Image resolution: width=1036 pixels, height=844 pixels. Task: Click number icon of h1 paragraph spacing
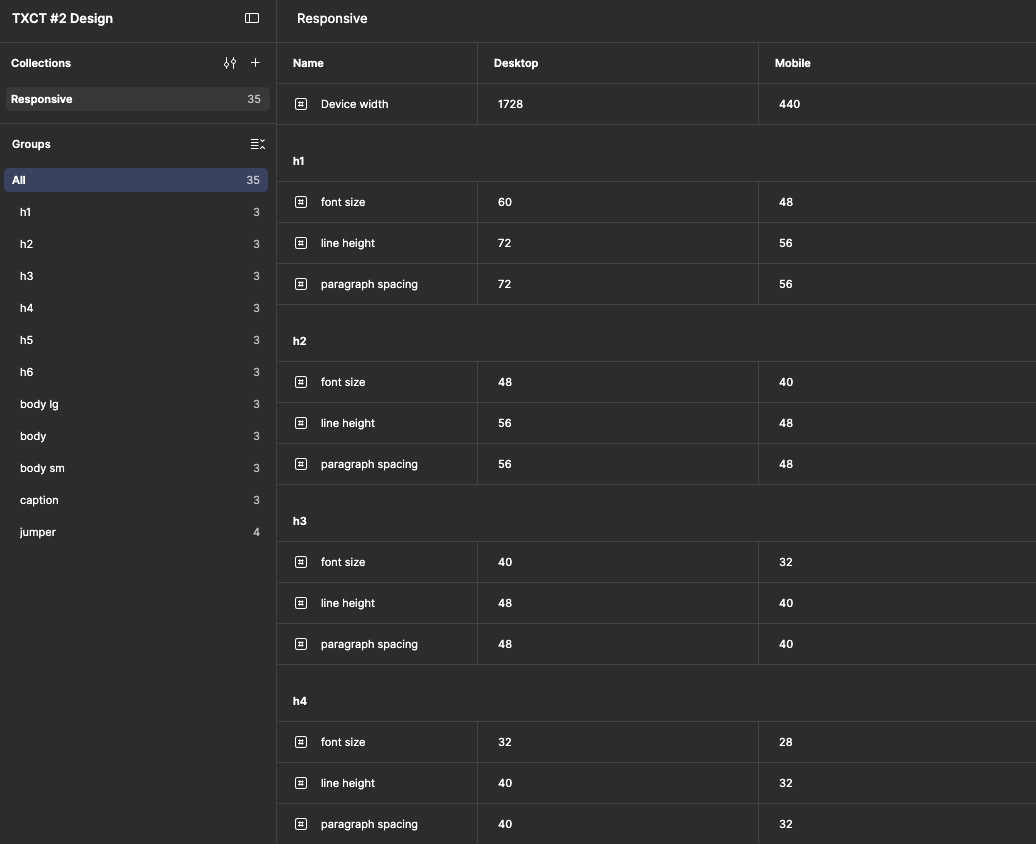[301, 284]
